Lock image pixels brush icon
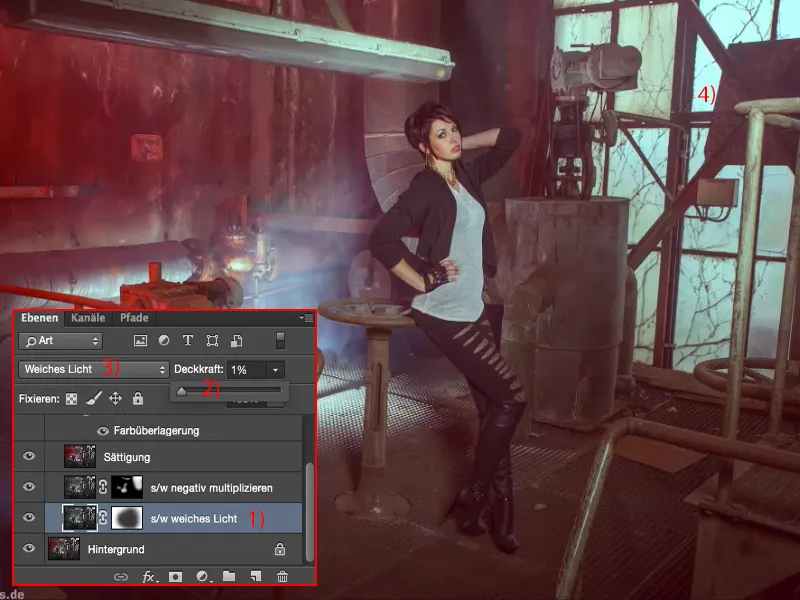This screenshot has height=600, width=800. point(93,398)
